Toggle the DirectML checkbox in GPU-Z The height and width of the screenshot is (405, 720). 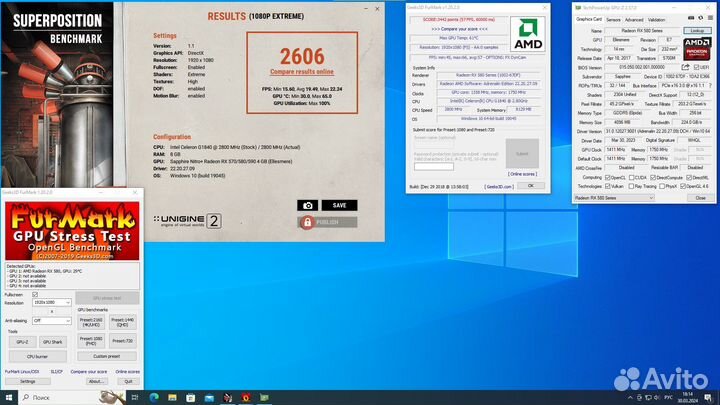click(689, 177)
